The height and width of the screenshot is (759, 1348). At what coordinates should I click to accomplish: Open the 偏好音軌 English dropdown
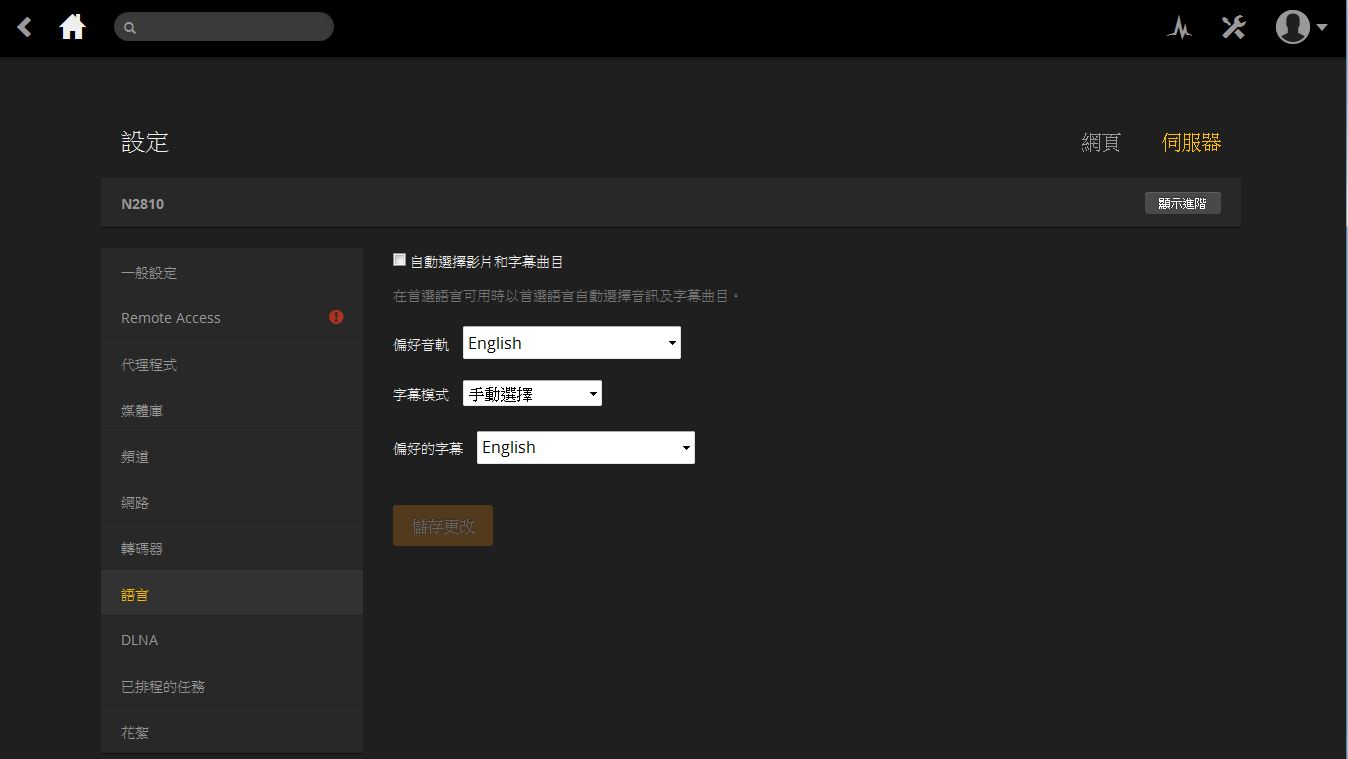pos(572,343)
